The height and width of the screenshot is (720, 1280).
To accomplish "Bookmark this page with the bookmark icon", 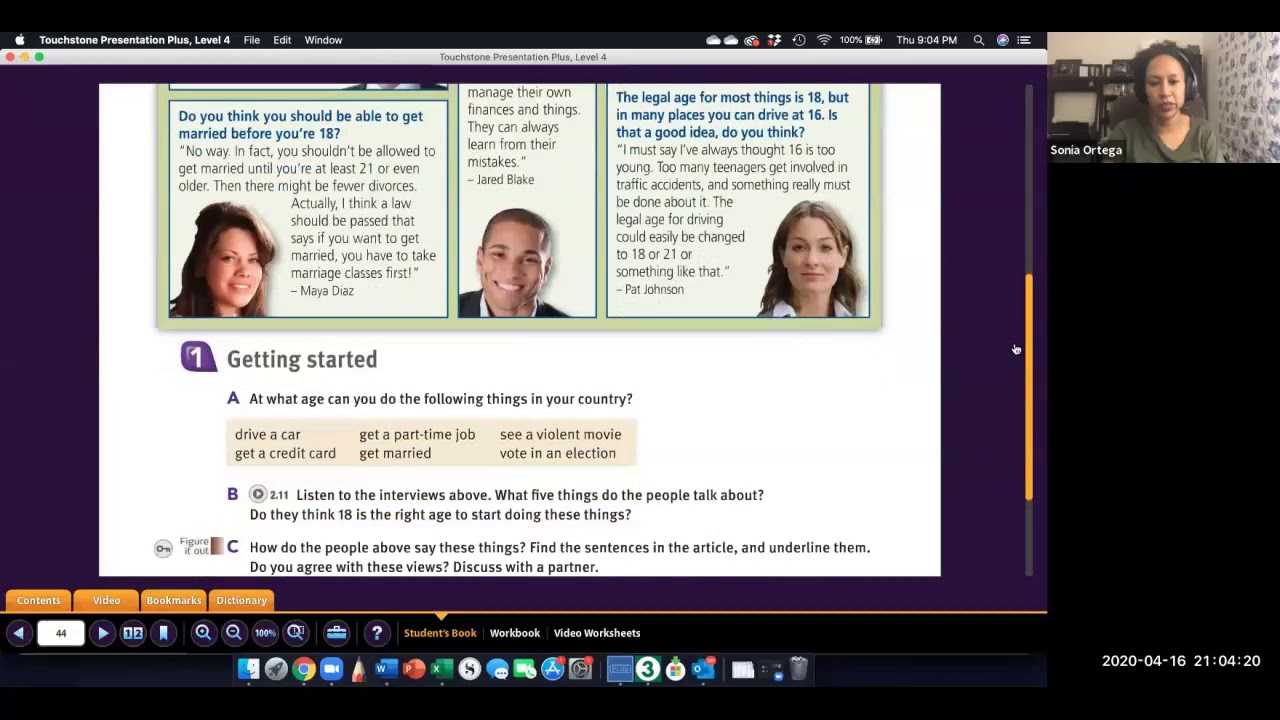I will 163,633.
